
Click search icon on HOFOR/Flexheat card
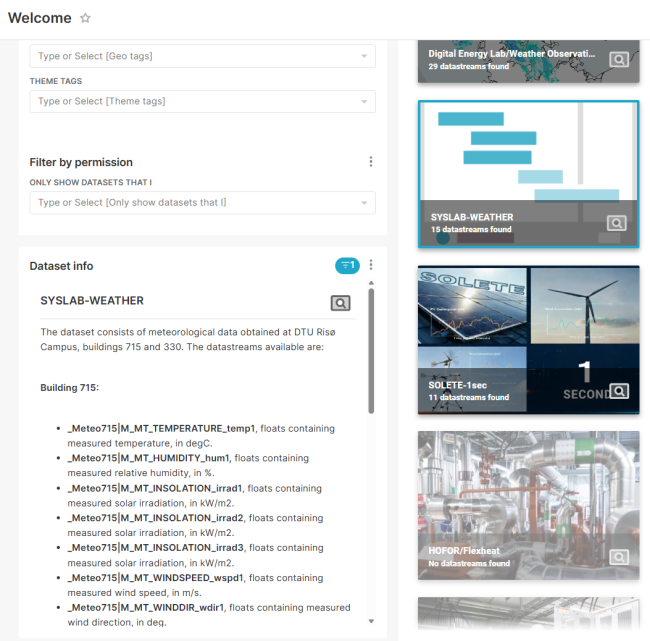point(619,557)
